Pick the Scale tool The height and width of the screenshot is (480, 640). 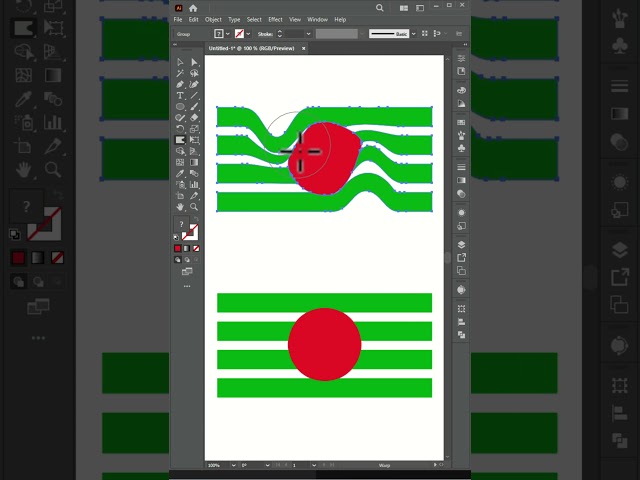pyautogui.click(x=194, y=129)
